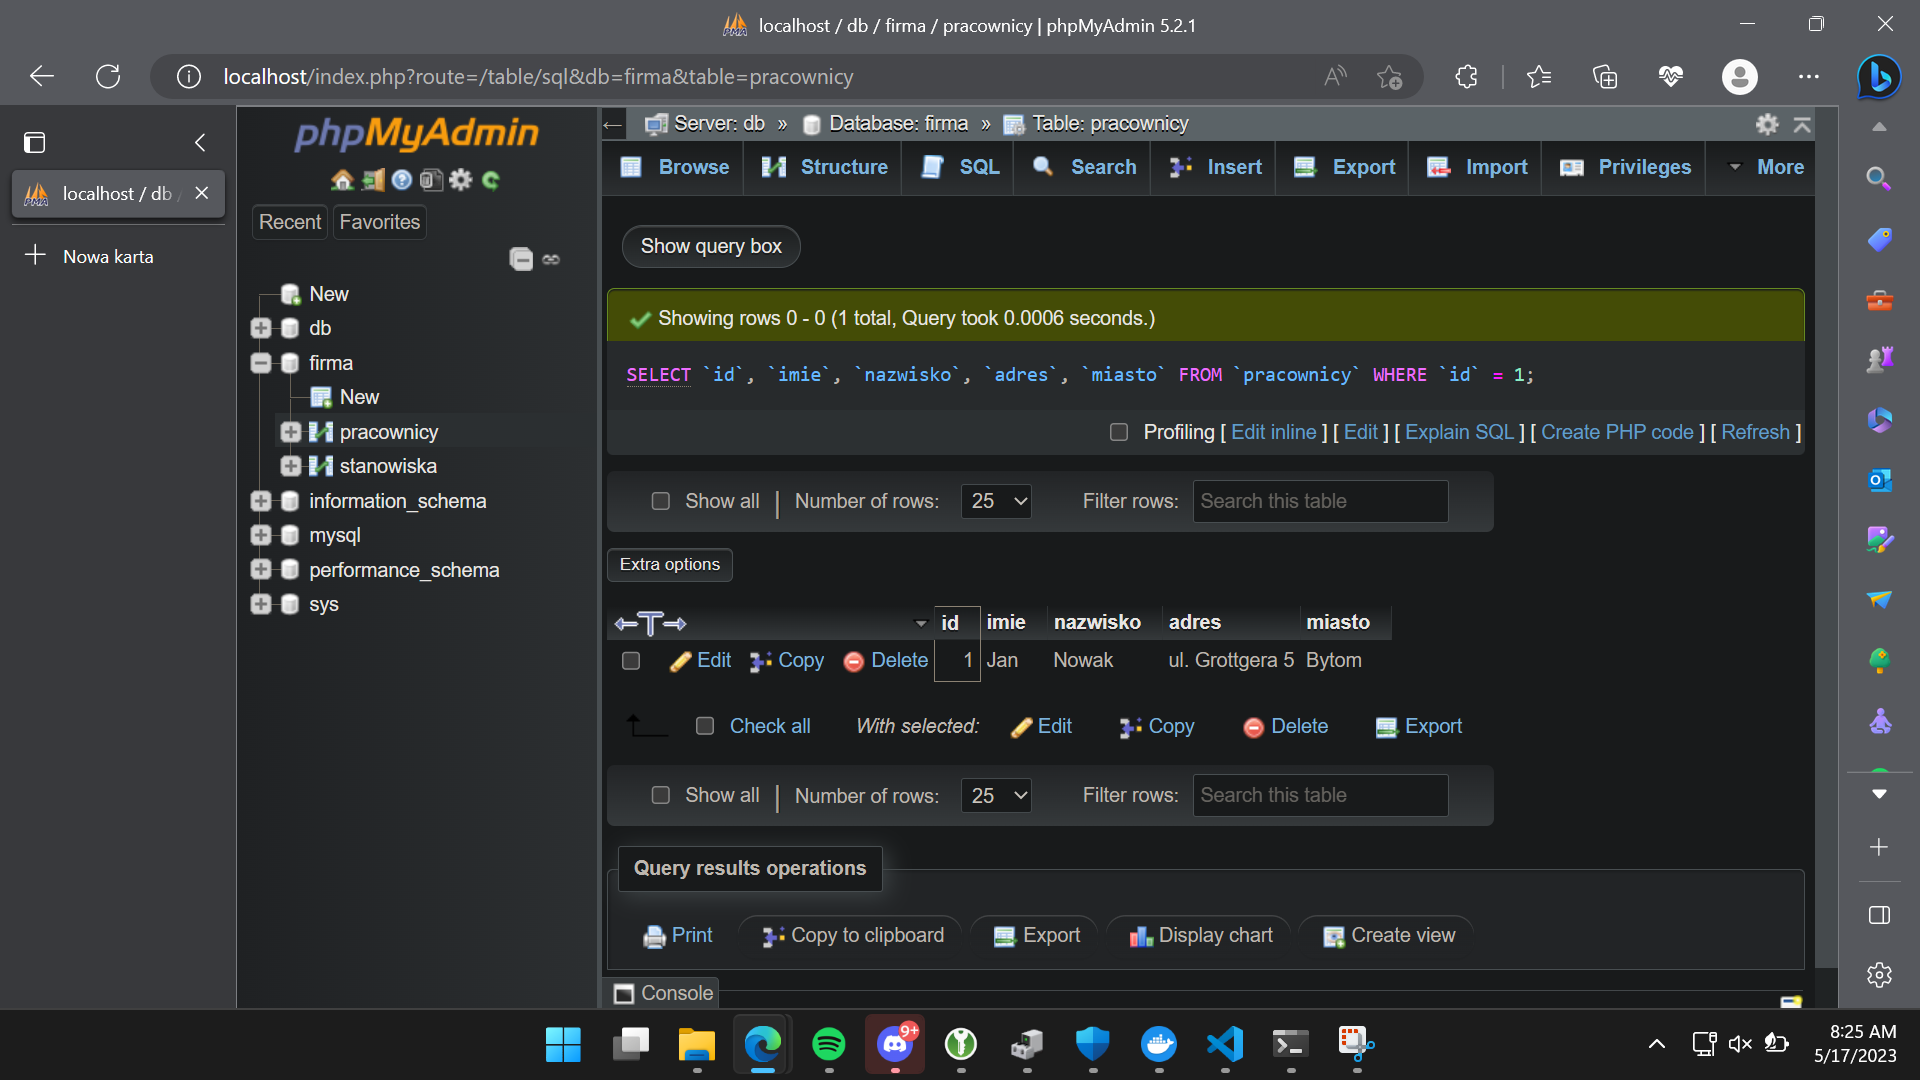Click Edit inline link
The image size is (1920, 1080).
coord(1273,432)
